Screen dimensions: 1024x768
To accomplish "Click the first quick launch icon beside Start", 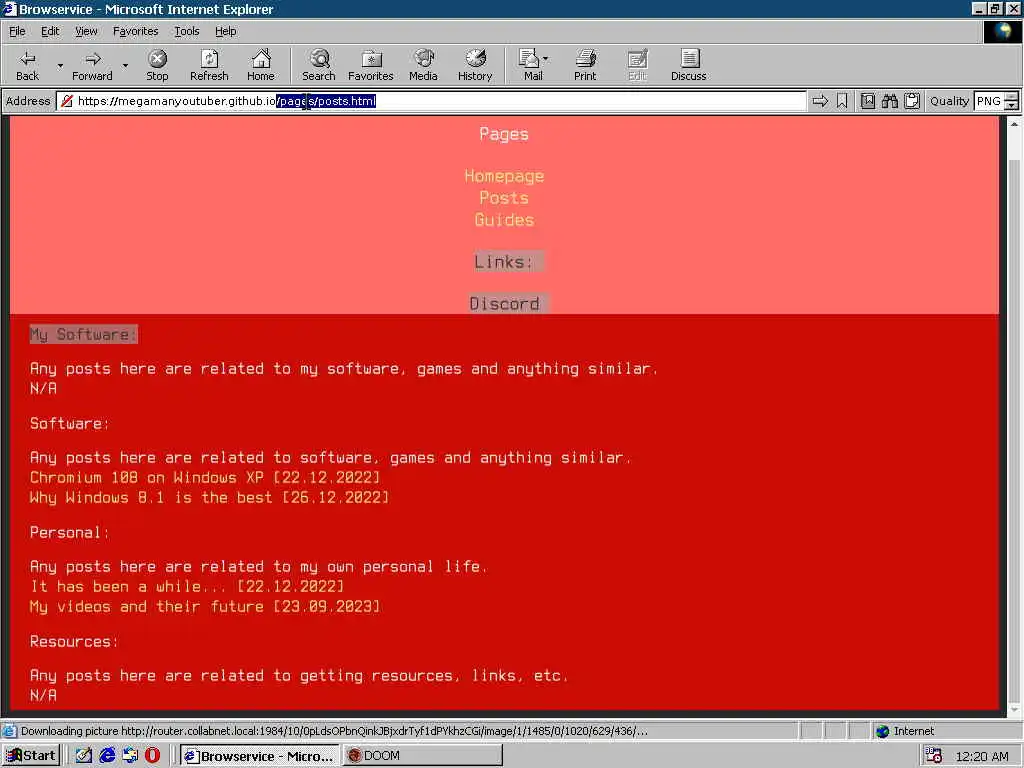I will pyautogui.click(x=84, y=756).
